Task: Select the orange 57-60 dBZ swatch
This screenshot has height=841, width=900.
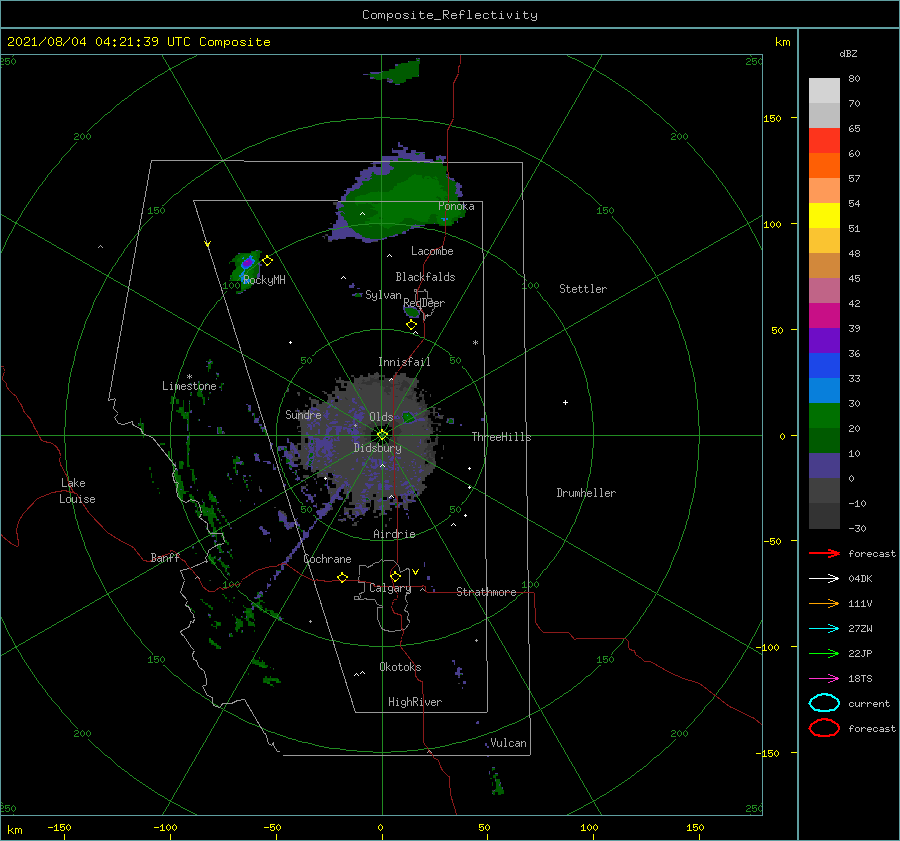Action: (x=824, y=166)
